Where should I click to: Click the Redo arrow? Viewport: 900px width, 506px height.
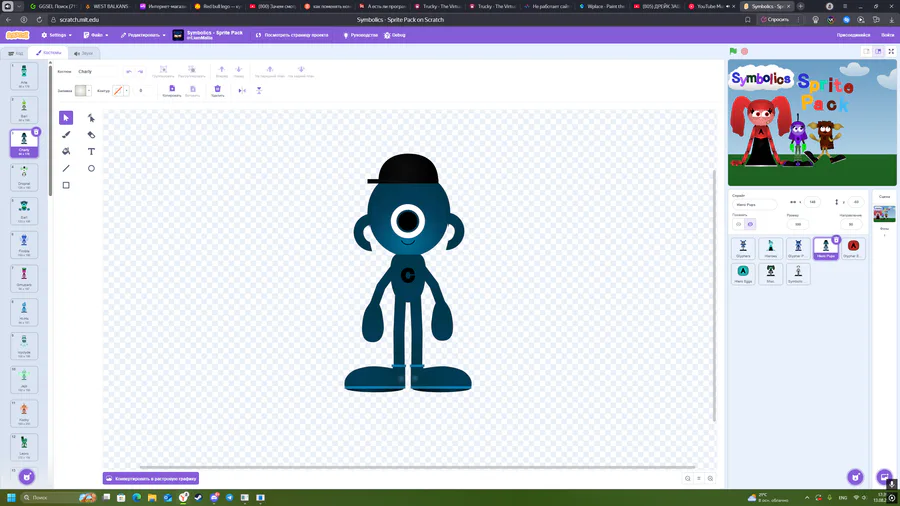pyautogui.click(x=140, y=72)
